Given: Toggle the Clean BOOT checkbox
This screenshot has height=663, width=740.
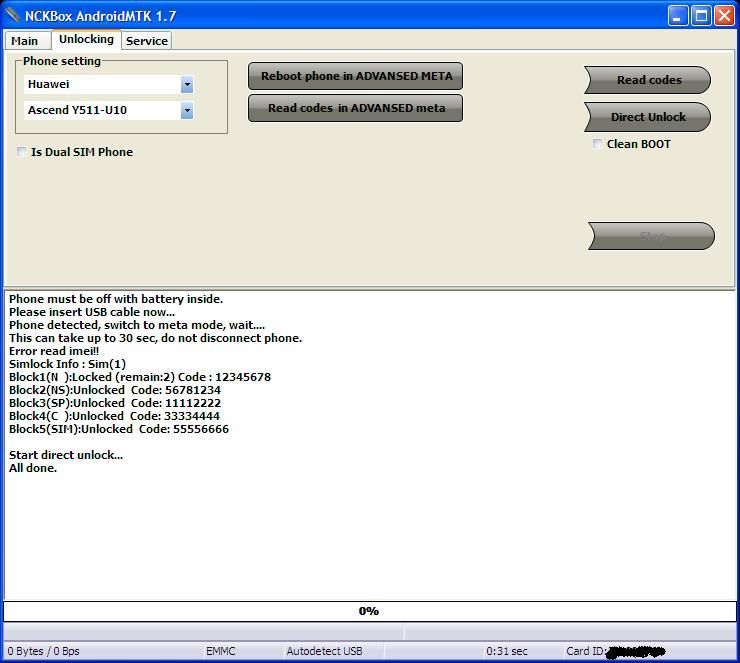Looking at the screenshot, I should [598, 144].
